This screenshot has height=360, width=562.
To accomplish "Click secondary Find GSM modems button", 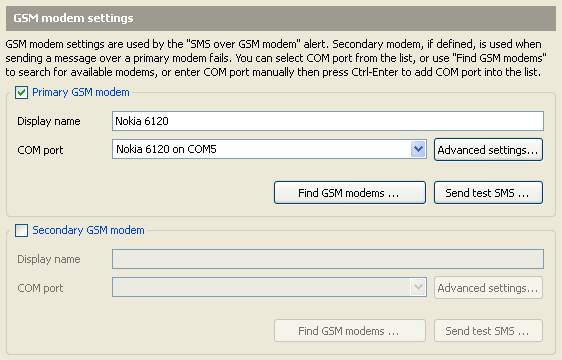I will pos(350,331).
